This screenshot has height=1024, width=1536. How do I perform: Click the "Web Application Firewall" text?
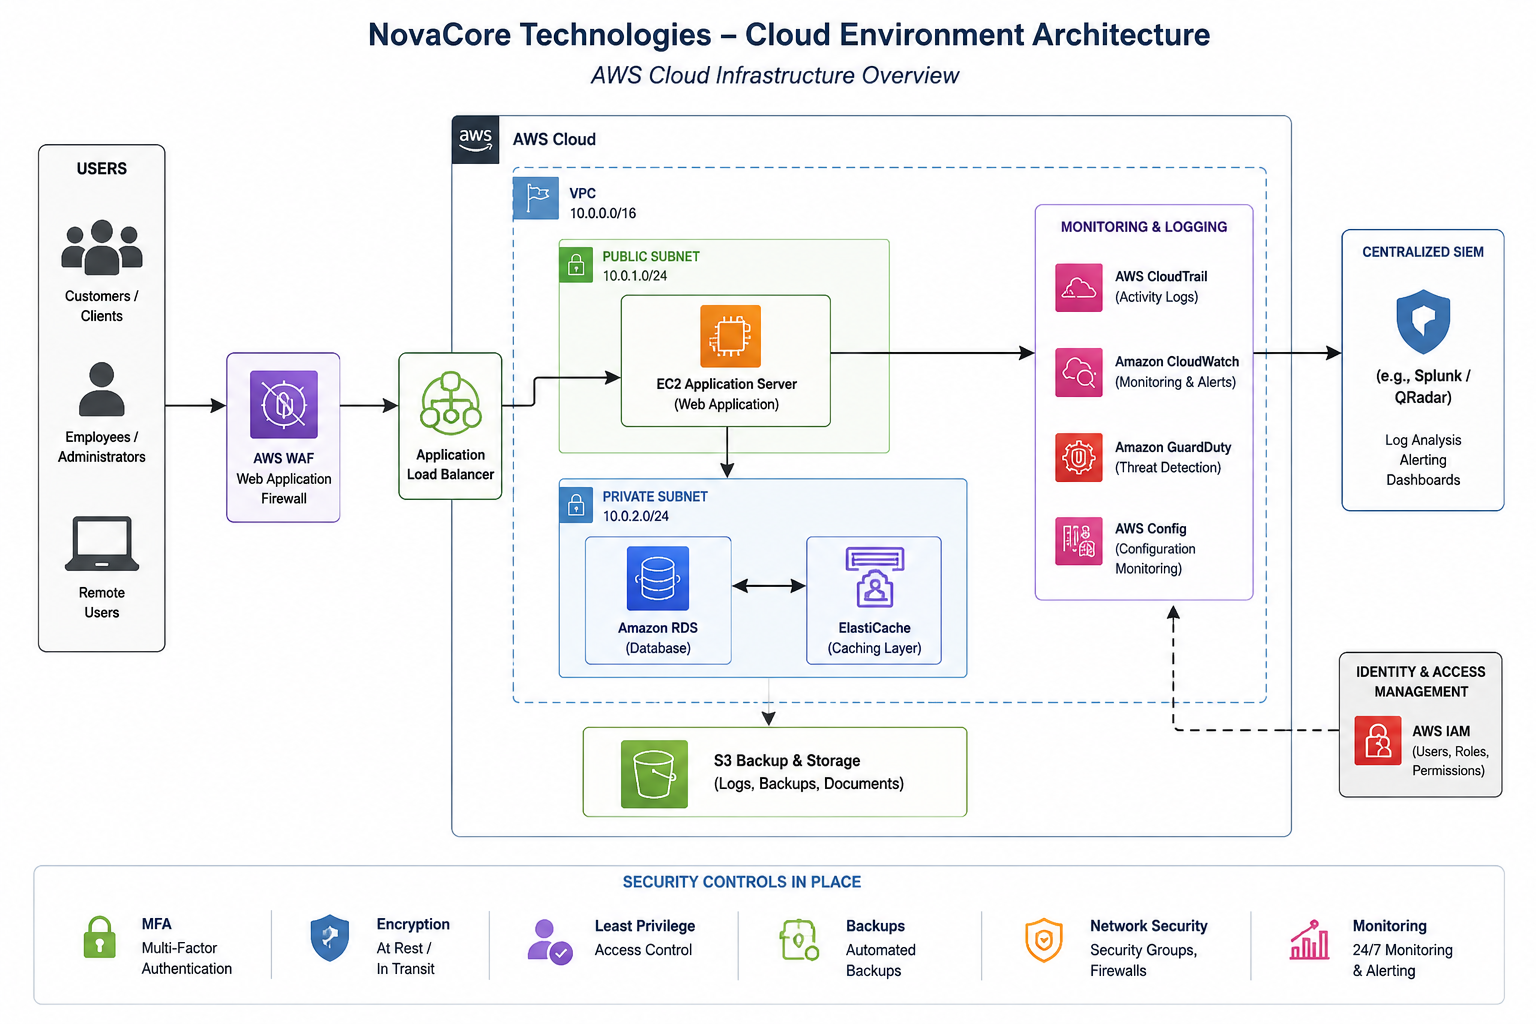(x=284, y=489)
